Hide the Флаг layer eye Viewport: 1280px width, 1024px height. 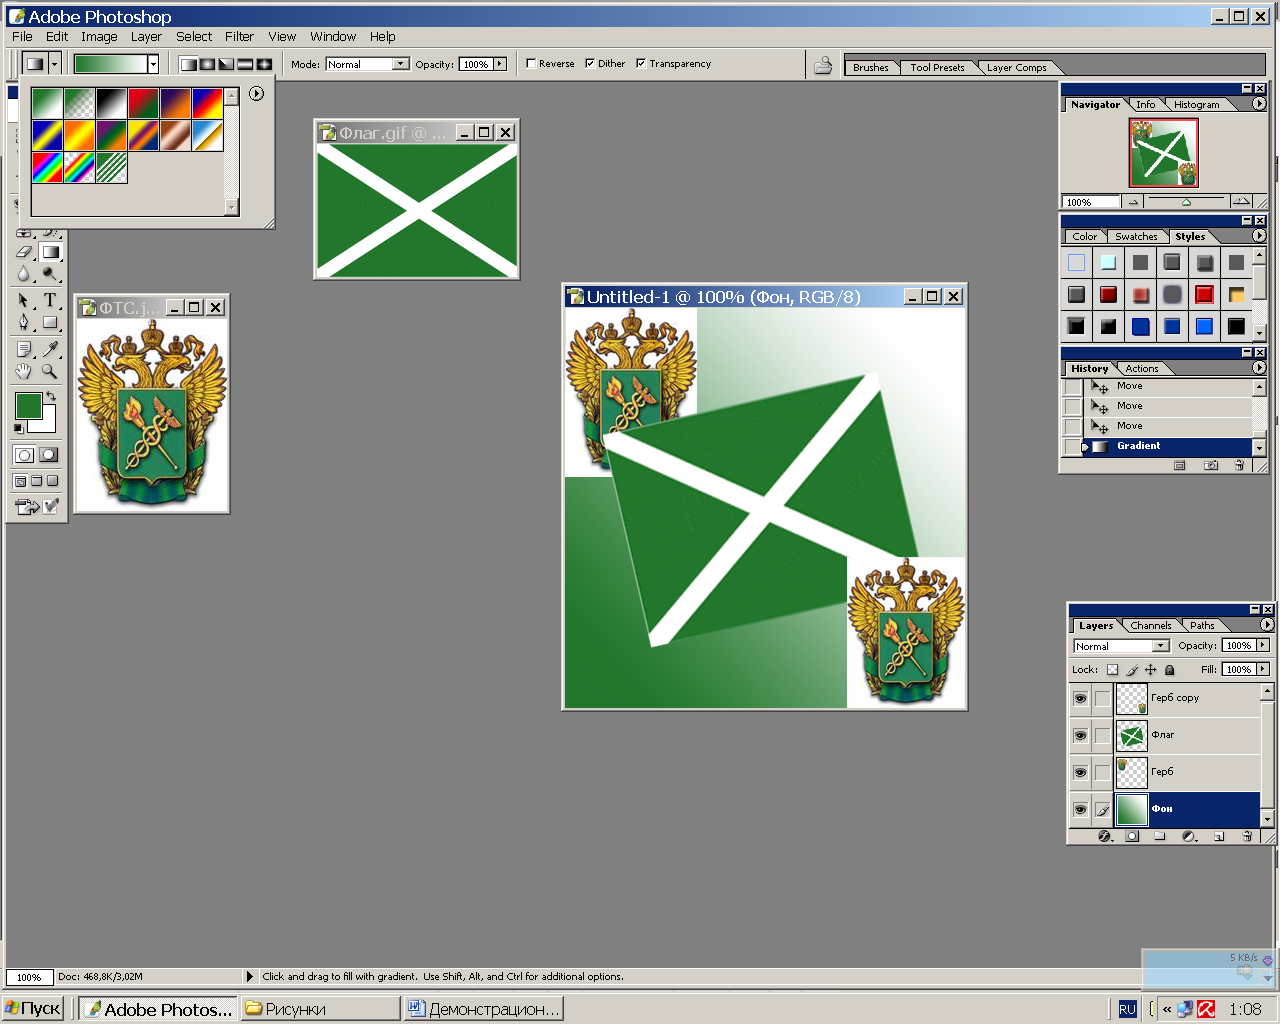pyautogui.click(x=1080, y=735)
